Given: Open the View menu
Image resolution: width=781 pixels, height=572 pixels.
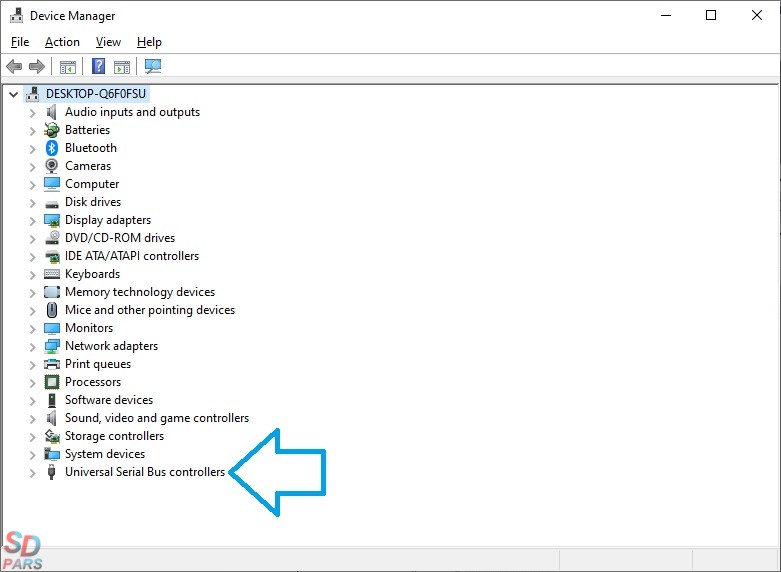Looking at the screenshot, I should point(108,42).
